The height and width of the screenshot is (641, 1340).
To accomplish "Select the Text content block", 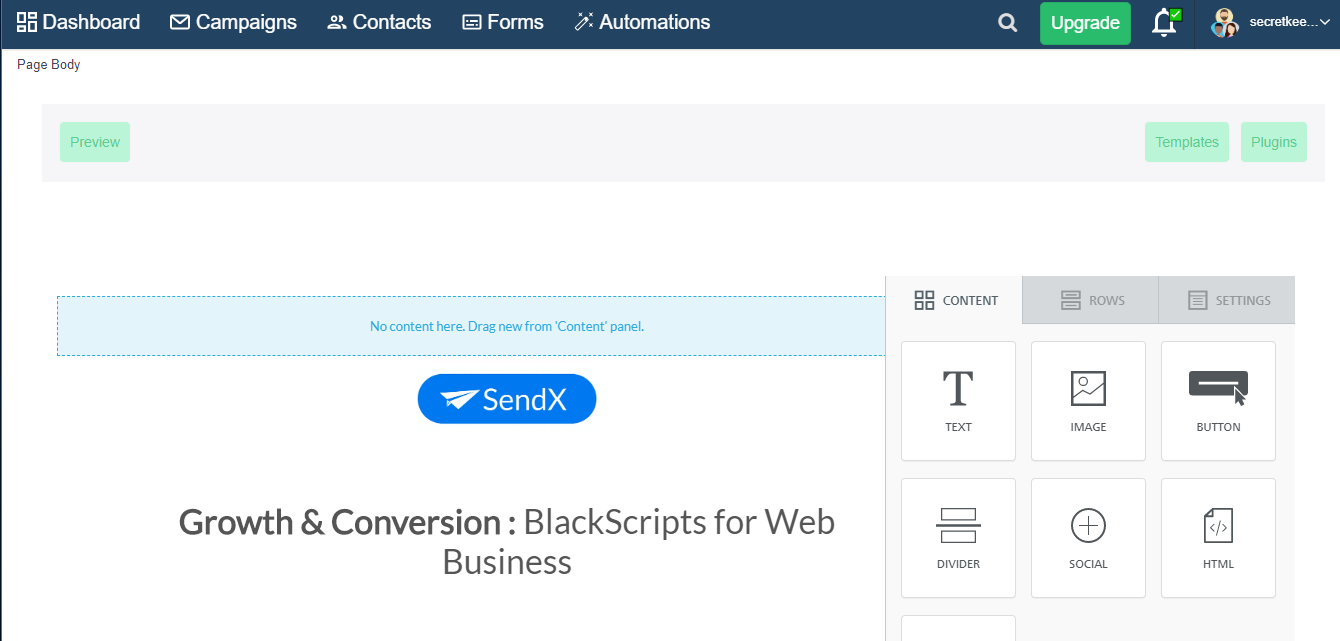I will [958, 401].
